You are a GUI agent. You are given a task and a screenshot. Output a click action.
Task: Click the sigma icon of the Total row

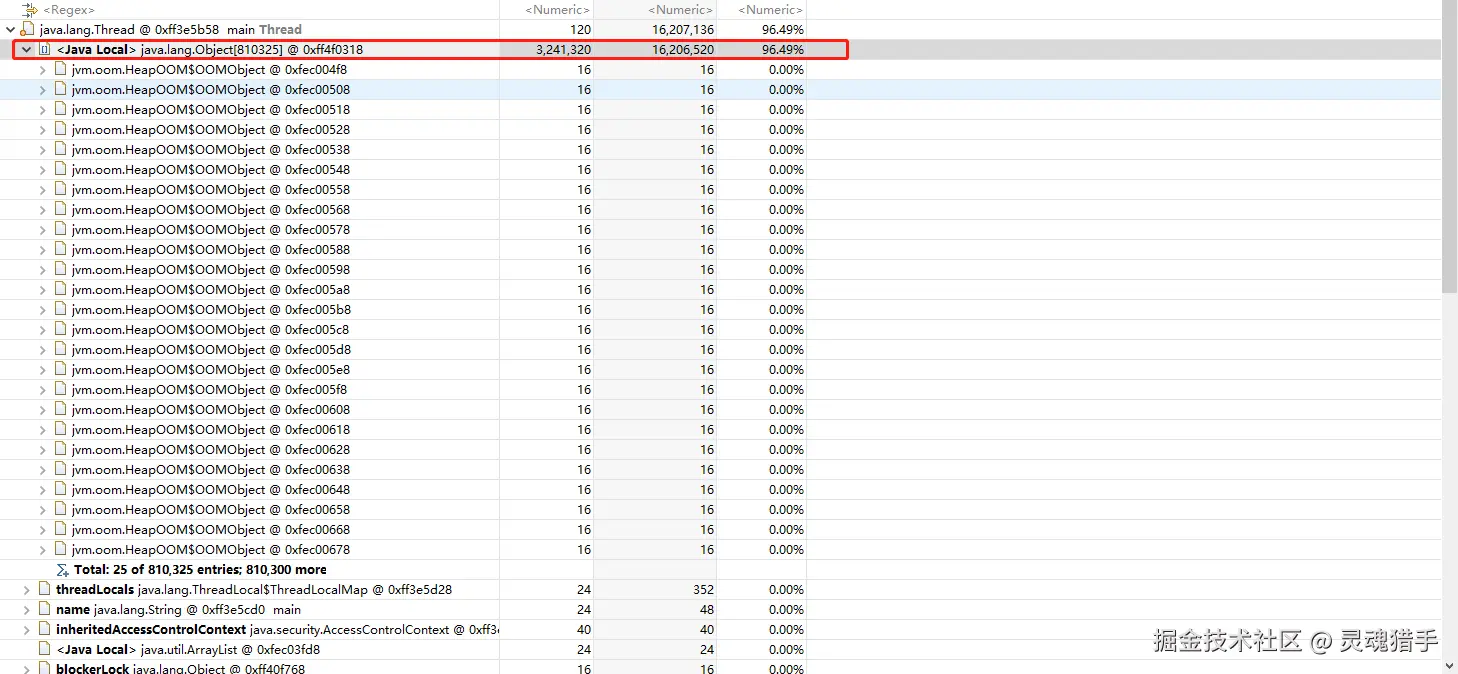(x=62, y=570)
